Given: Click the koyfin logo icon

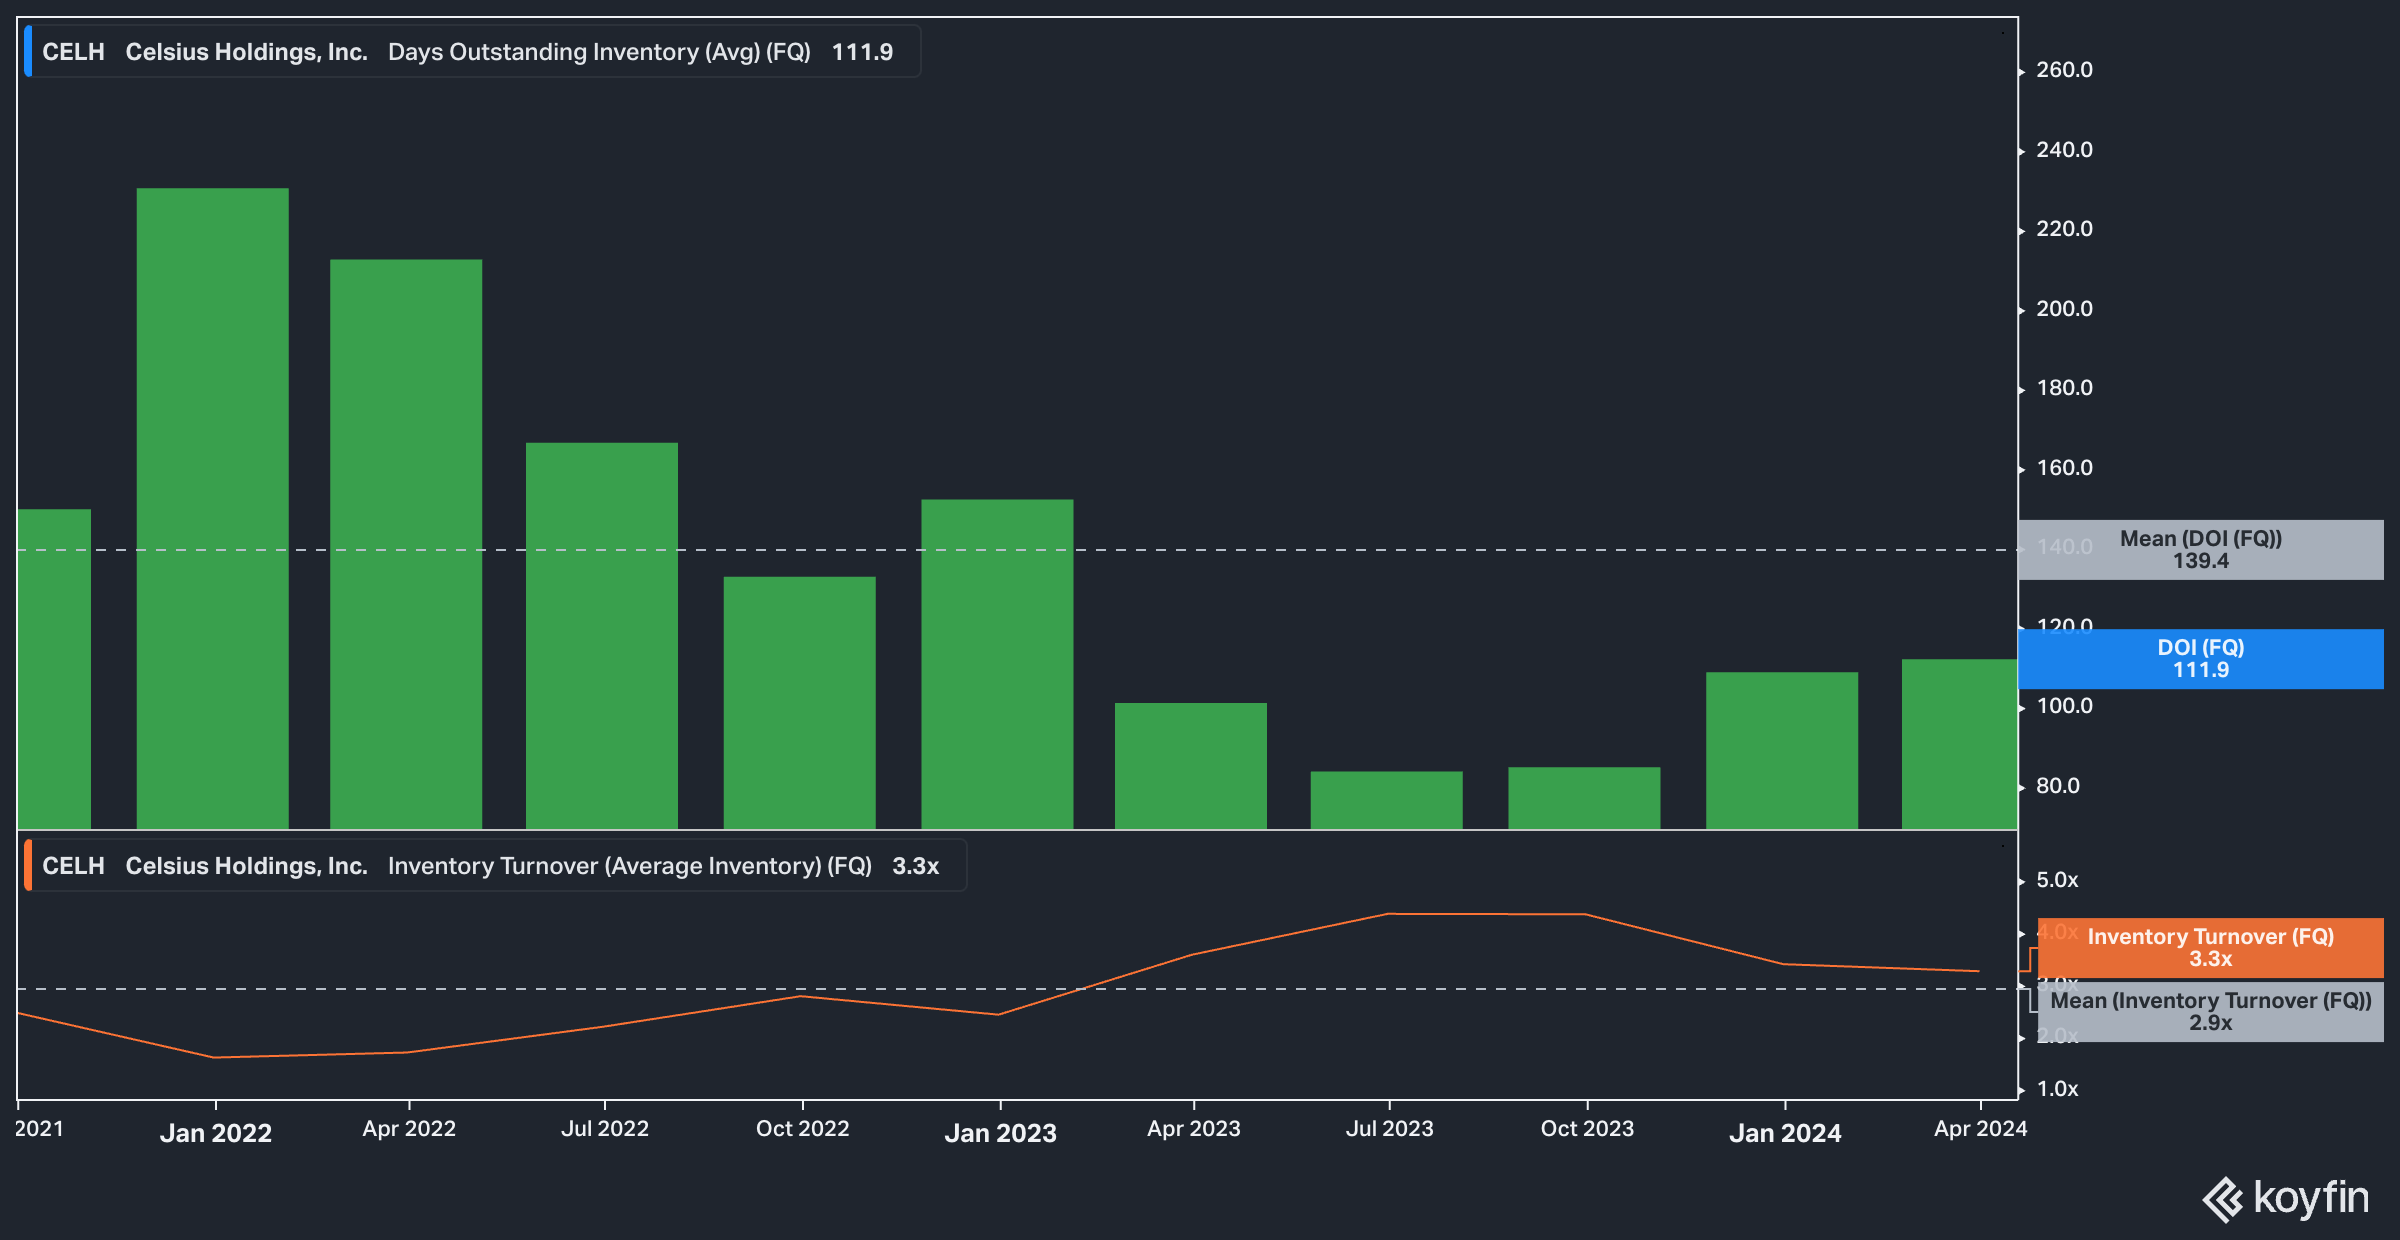Looking at the screenshot, I should [x=2223, y=1199].
